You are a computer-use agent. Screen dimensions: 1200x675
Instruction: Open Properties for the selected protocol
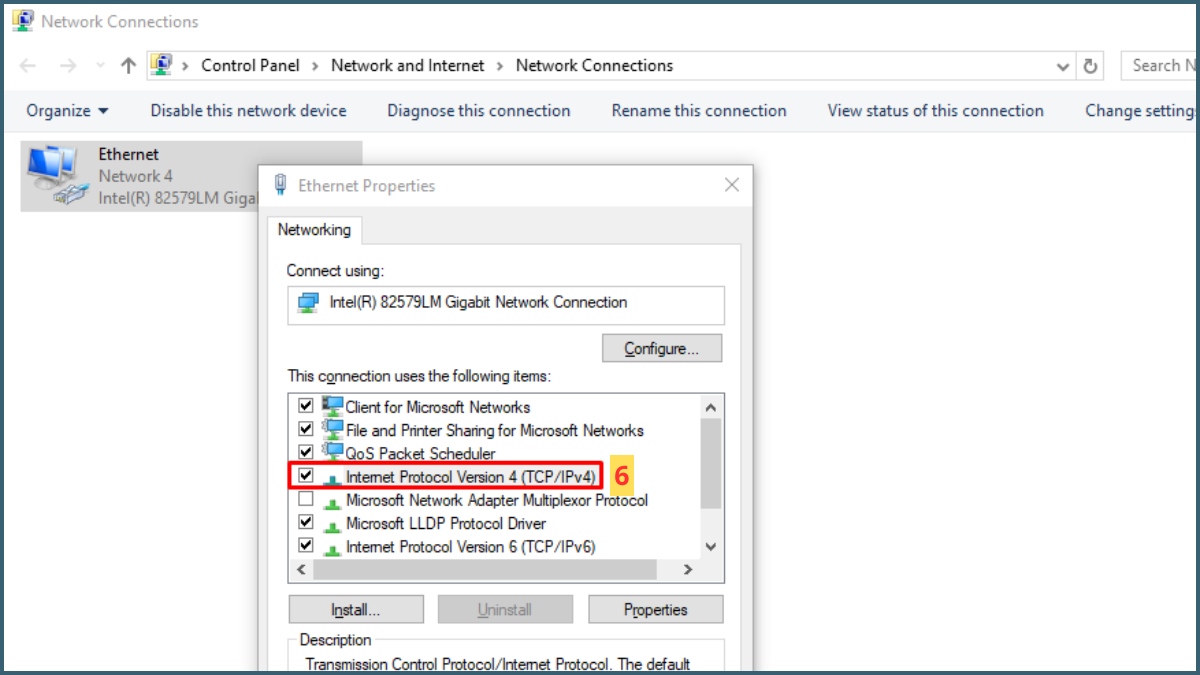655,609
